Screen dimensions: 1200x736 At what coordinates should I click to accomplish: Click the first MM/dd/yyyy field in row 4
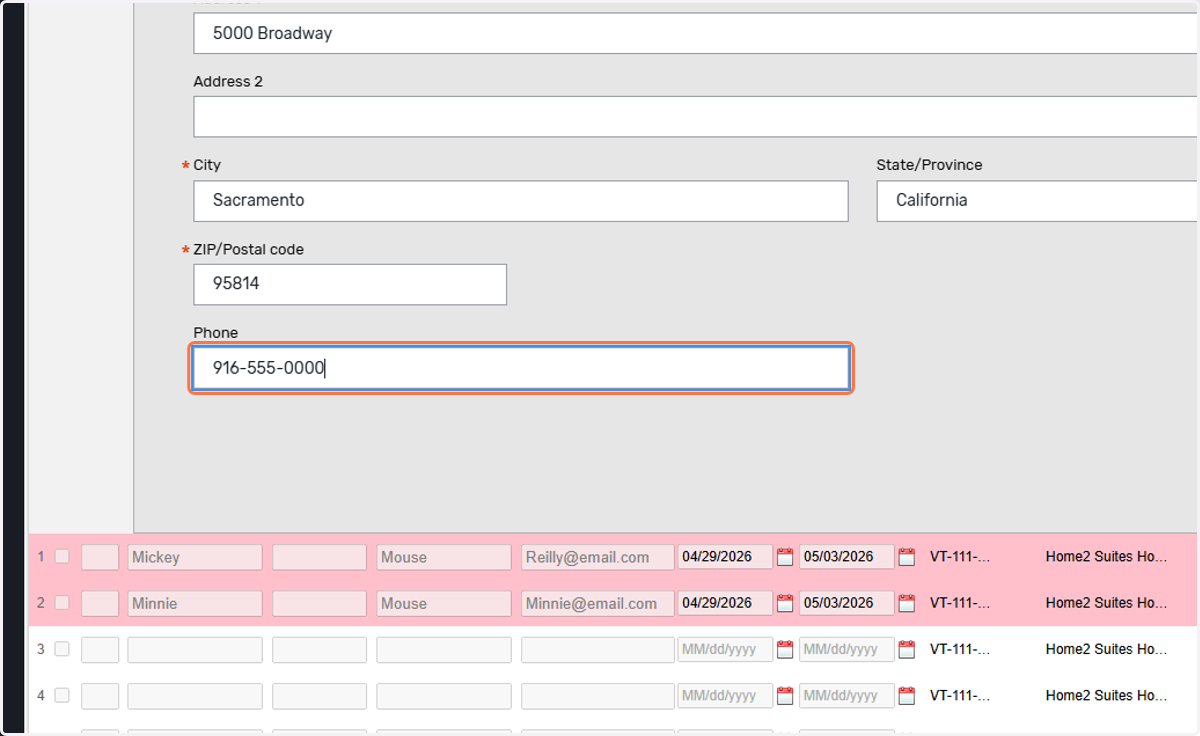tap(725, 695)
